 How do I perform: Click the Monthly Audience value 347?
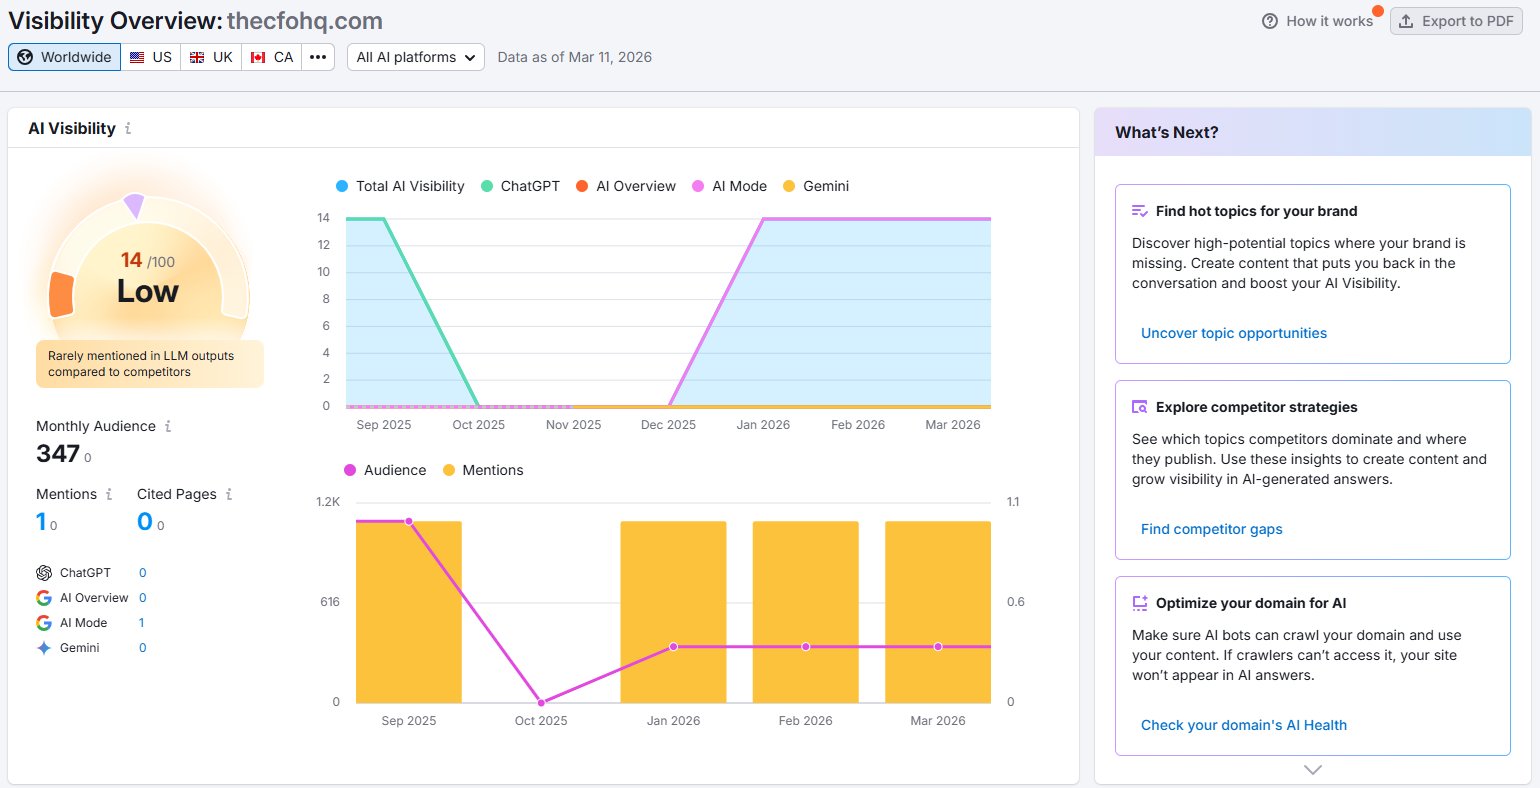click(x=58, y=454)
